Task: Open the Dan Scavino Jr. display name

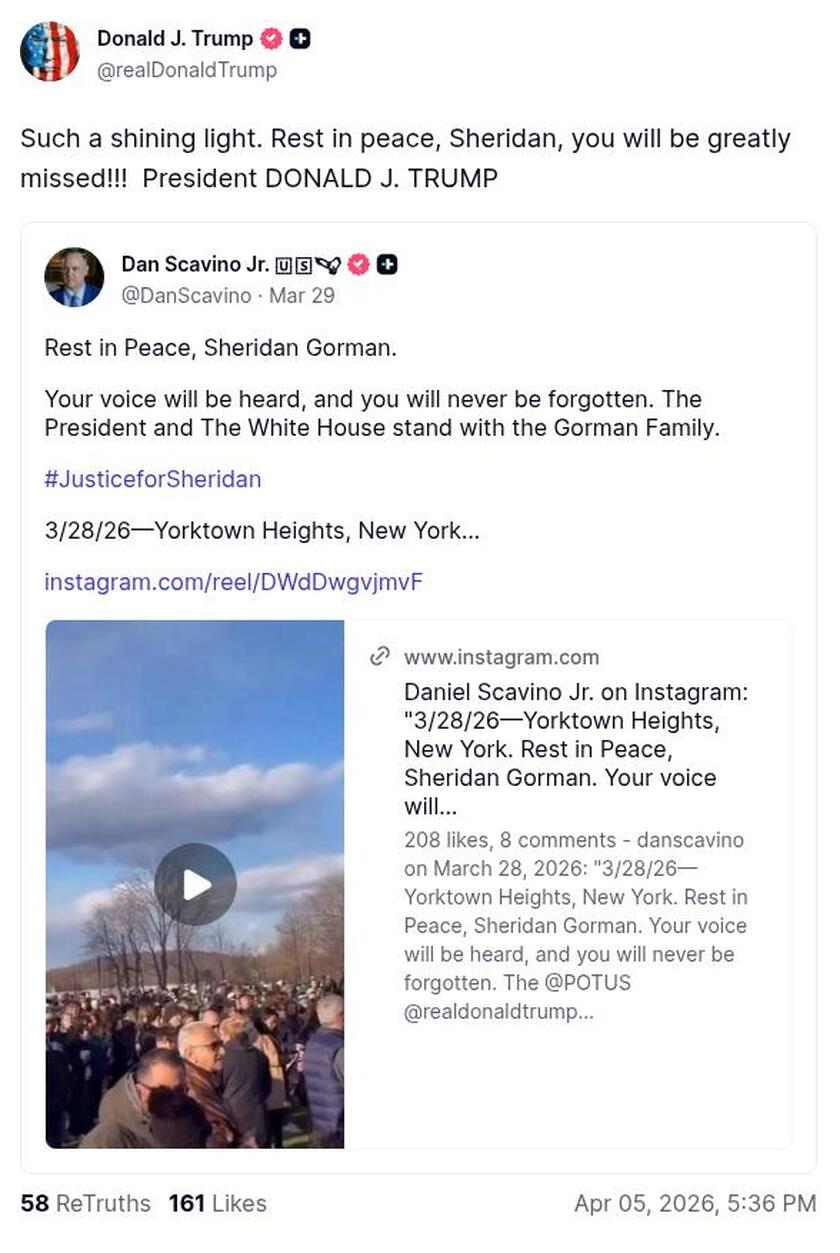Action: [195, 264]
